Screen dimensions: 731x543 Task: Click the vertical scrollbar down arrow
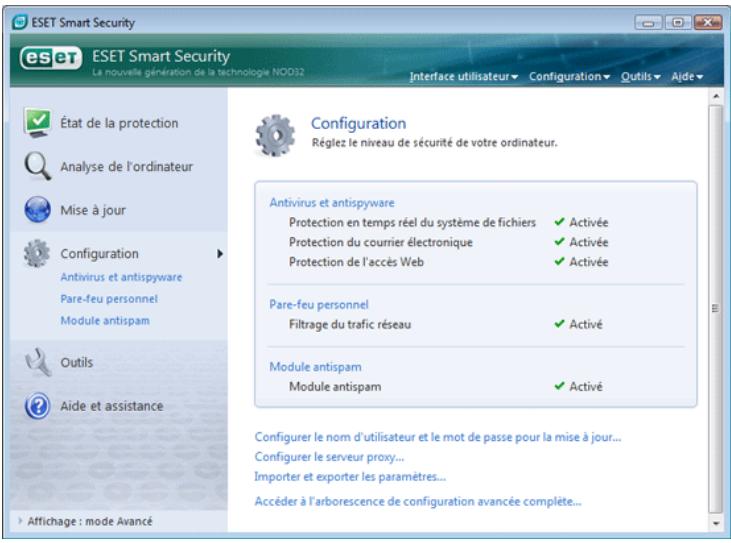[x=716, y=524]
